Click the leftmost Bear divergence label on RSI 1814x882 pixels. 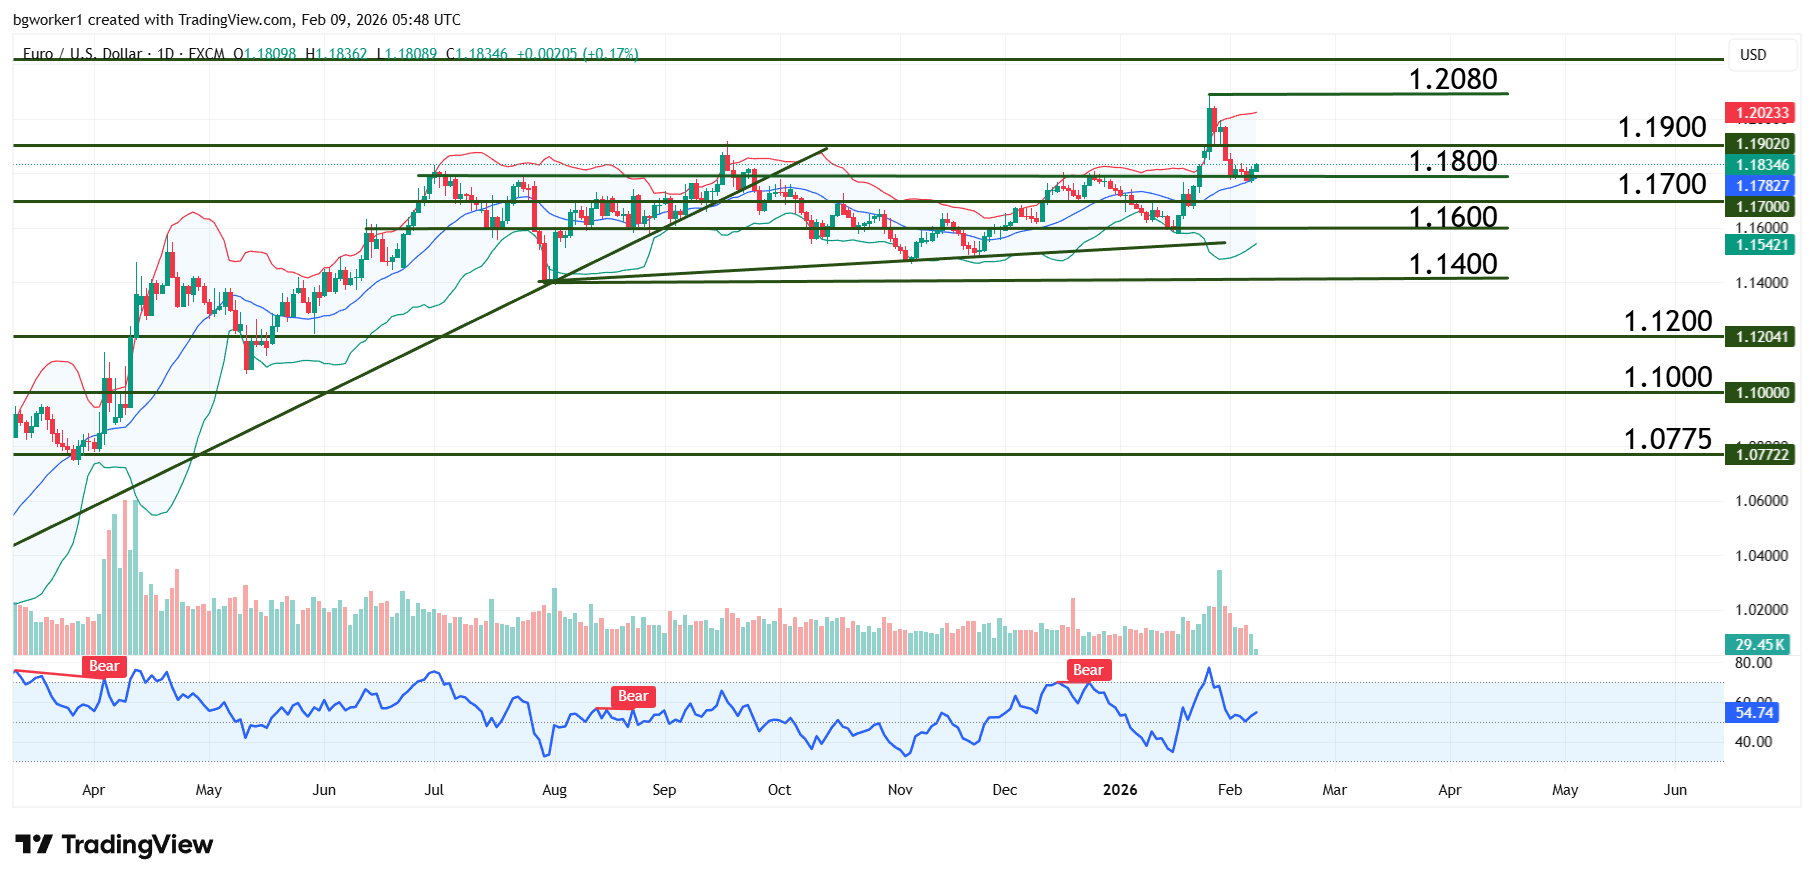pos(104,667)
